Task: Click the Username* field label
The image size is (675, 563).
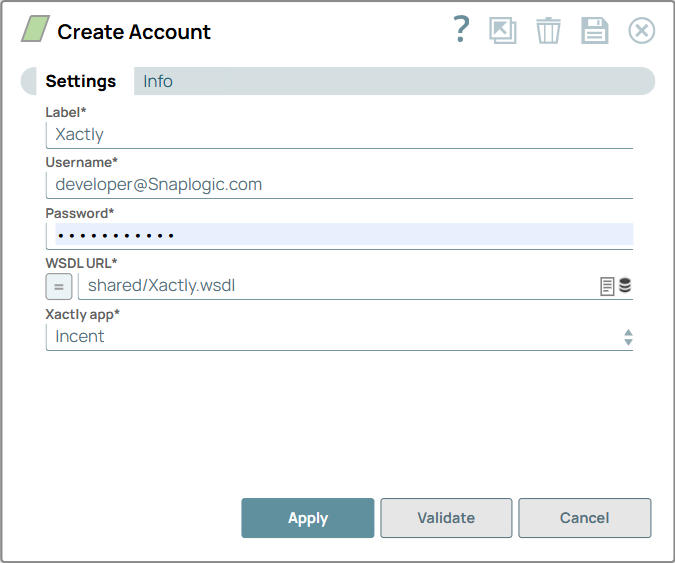Action: pos(81,162)
